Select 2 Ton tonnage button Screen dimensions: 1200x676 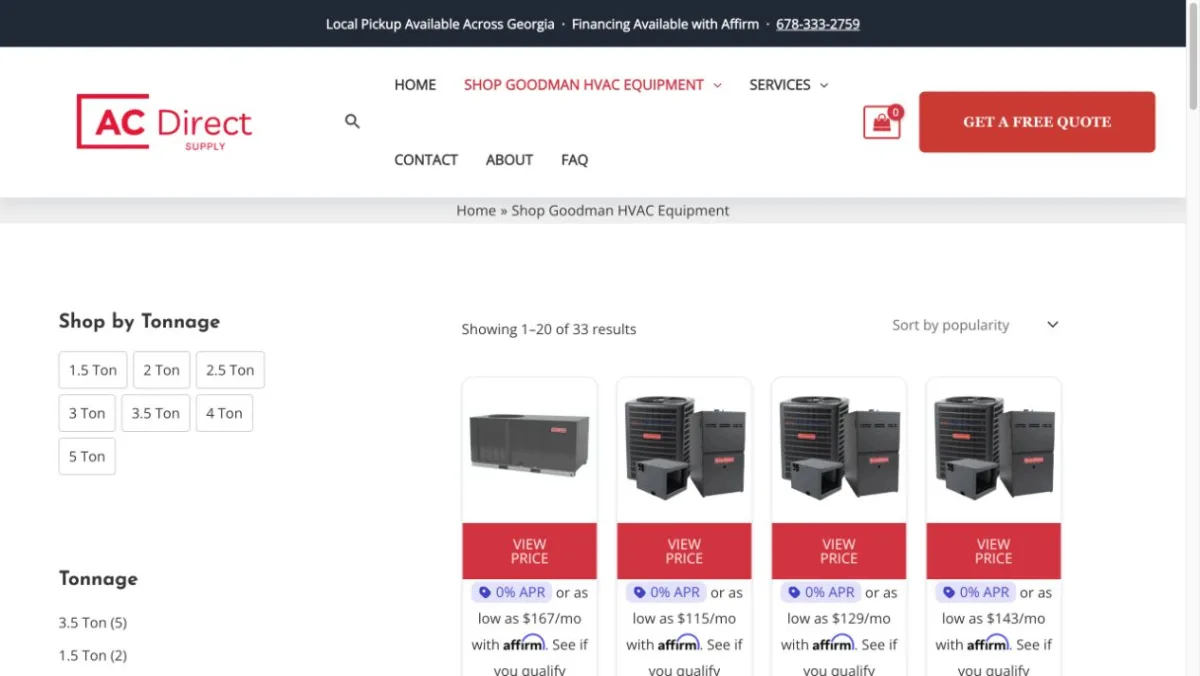click(161, 370)
